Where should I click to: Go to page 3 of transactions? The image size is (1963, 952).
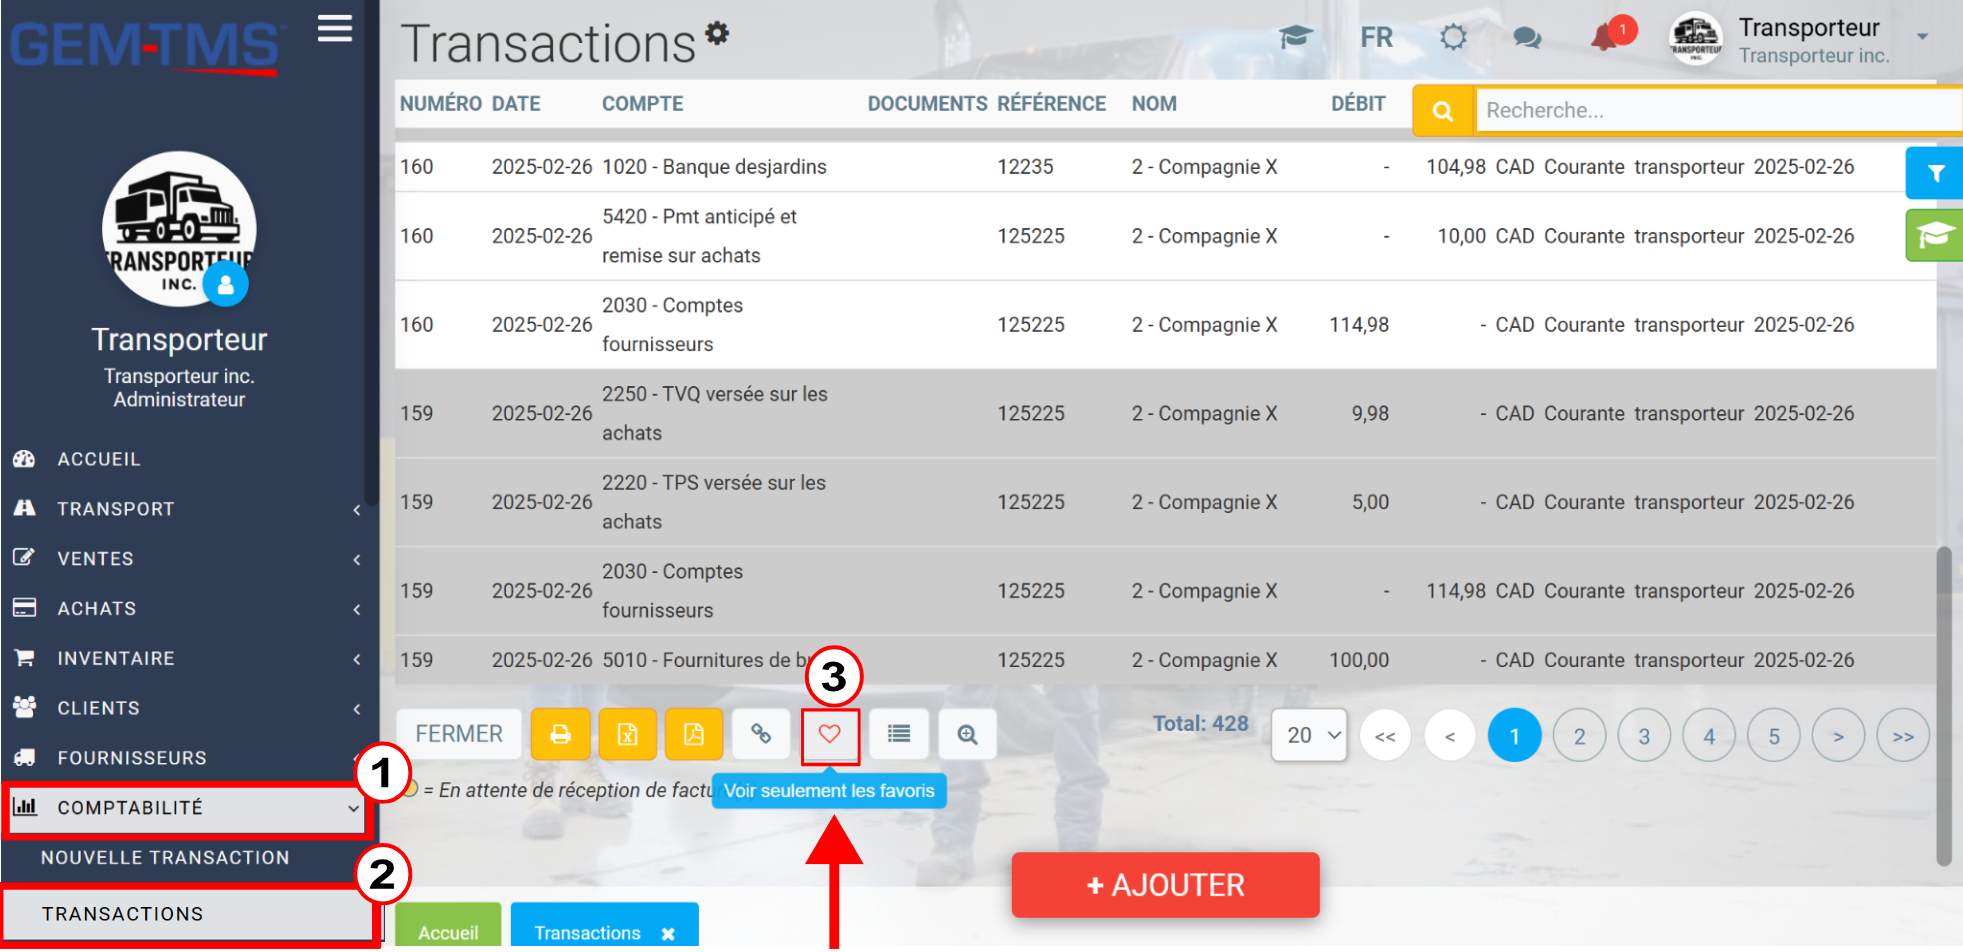pos(1644,736)
